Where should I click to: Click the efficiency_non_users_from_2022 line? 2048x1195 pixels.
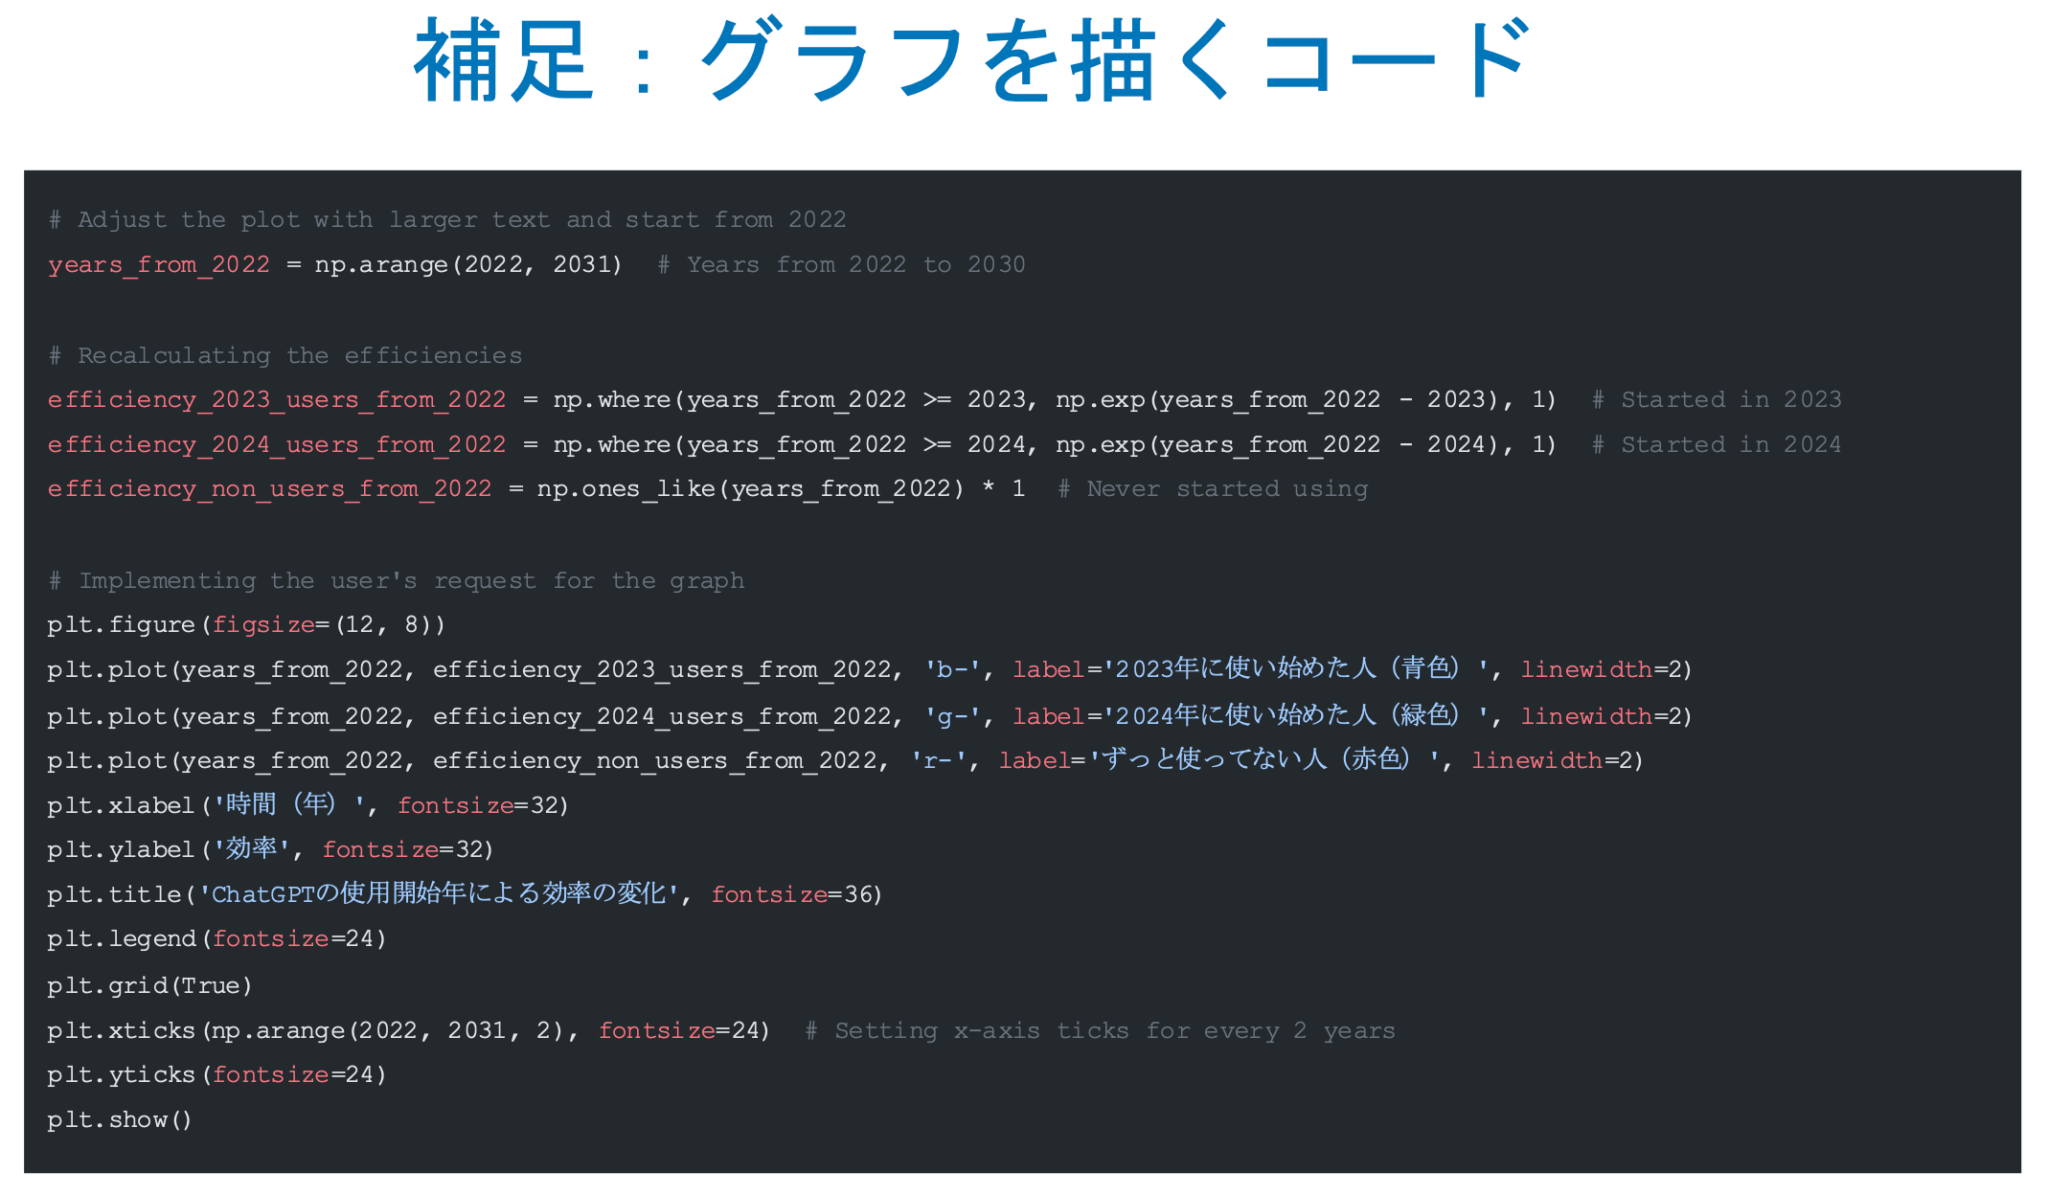point(268,488)
